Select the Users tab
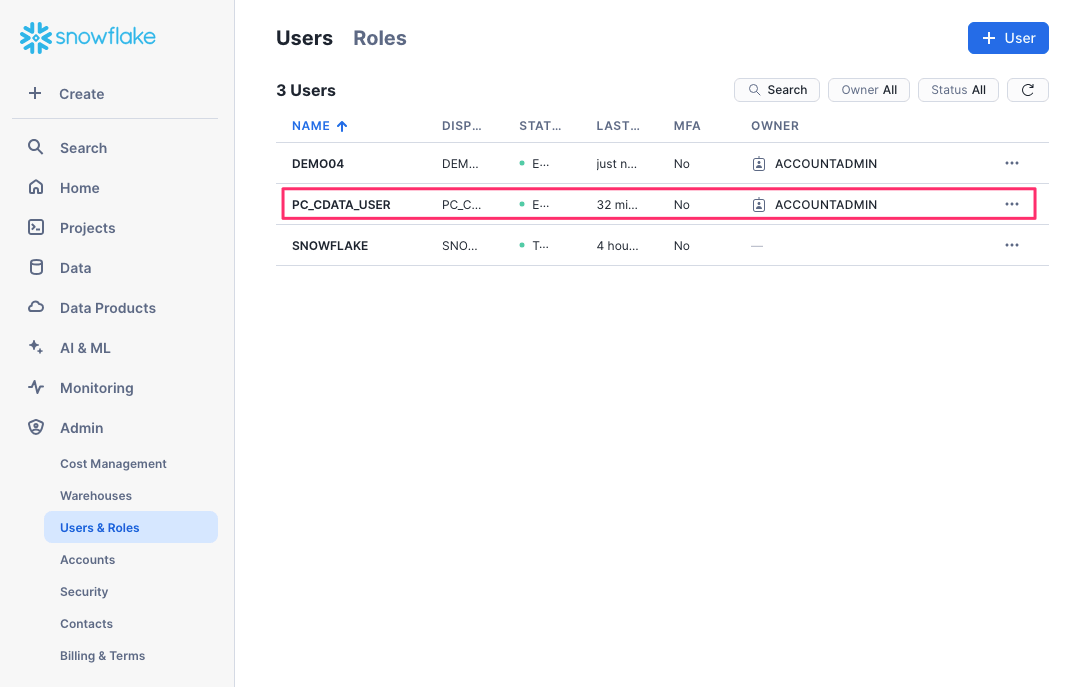 click(x=304, y=38)
